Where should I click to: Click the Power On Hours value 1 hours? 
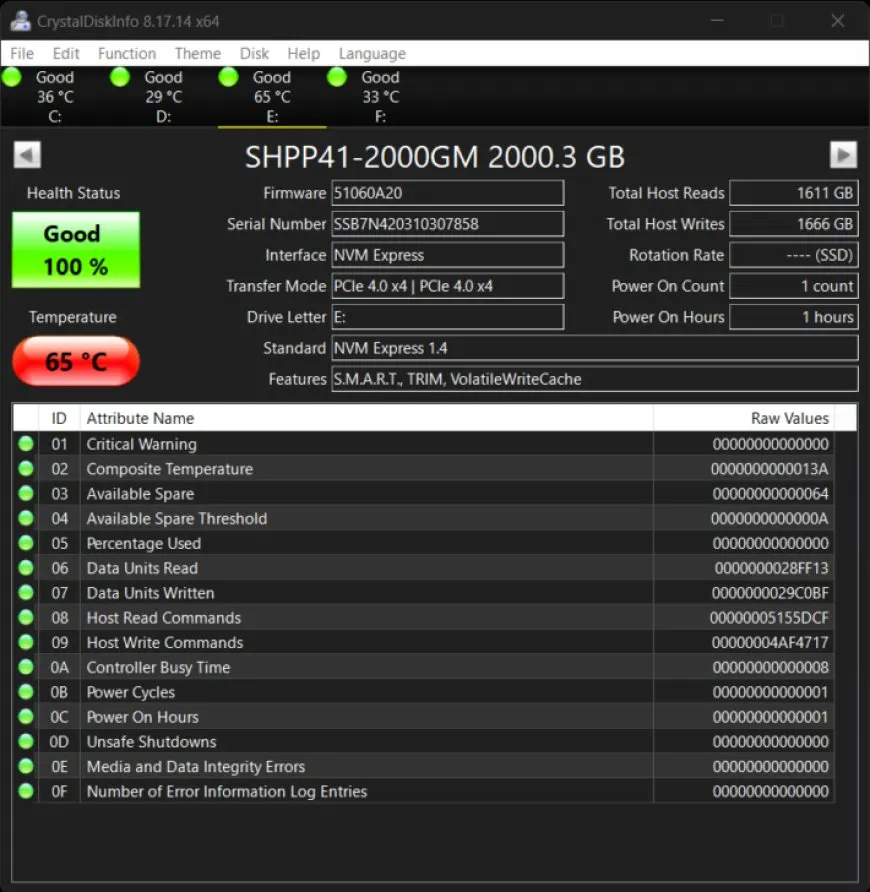pyautogui.click(x=794, y=317)
